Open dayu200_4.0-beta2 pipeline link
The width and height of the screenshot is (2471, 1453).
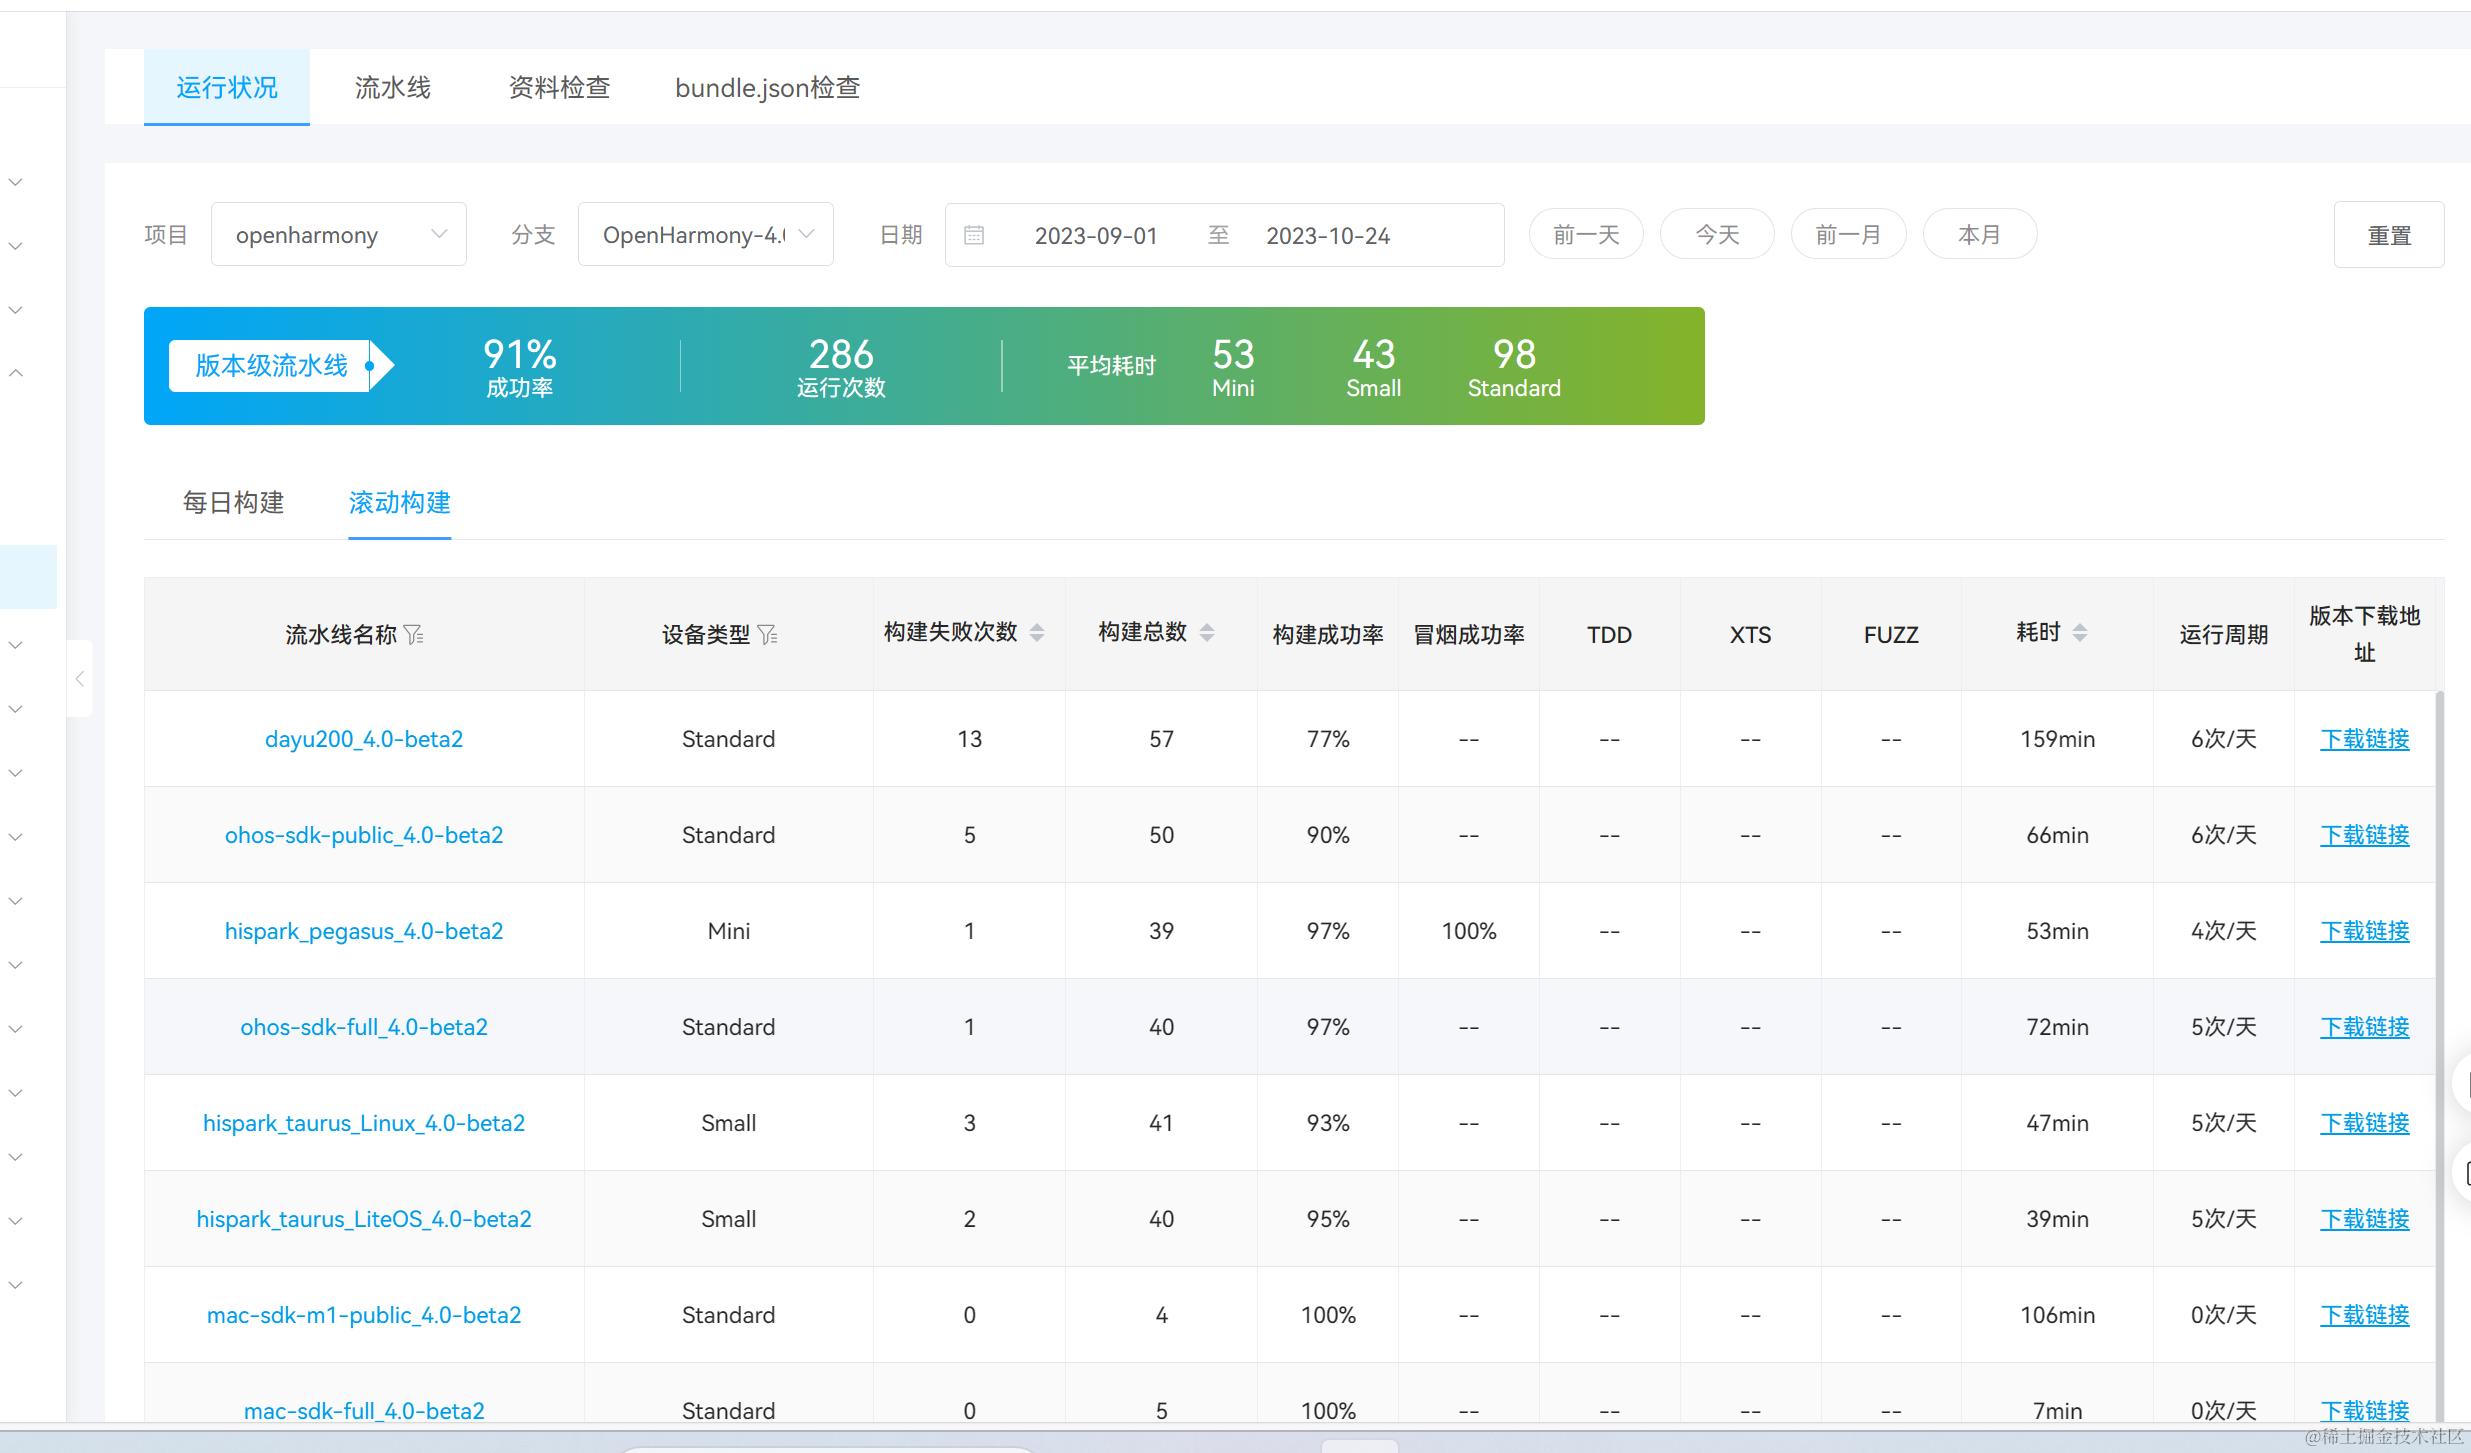(364, 739)
